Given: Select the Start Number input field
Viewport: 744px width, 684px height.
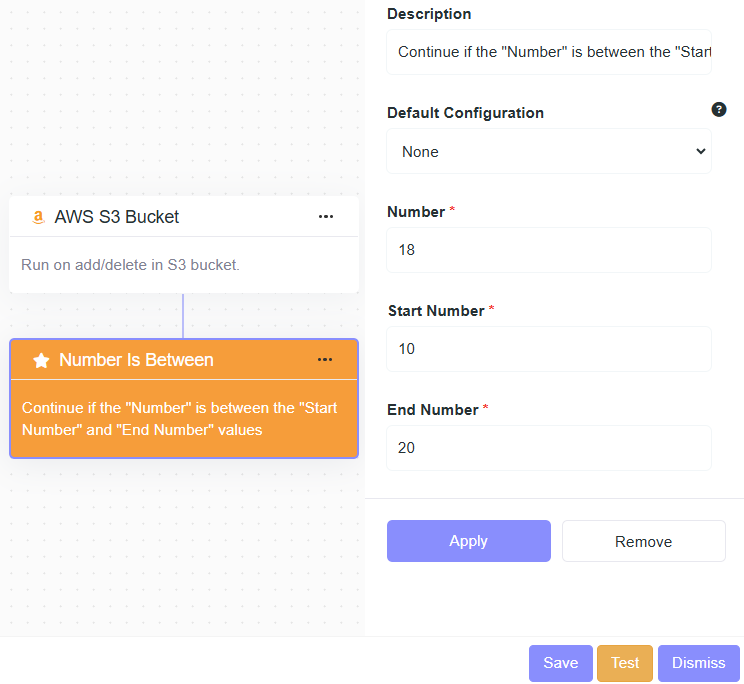Looking at the screenshot, I should [548, 349].
